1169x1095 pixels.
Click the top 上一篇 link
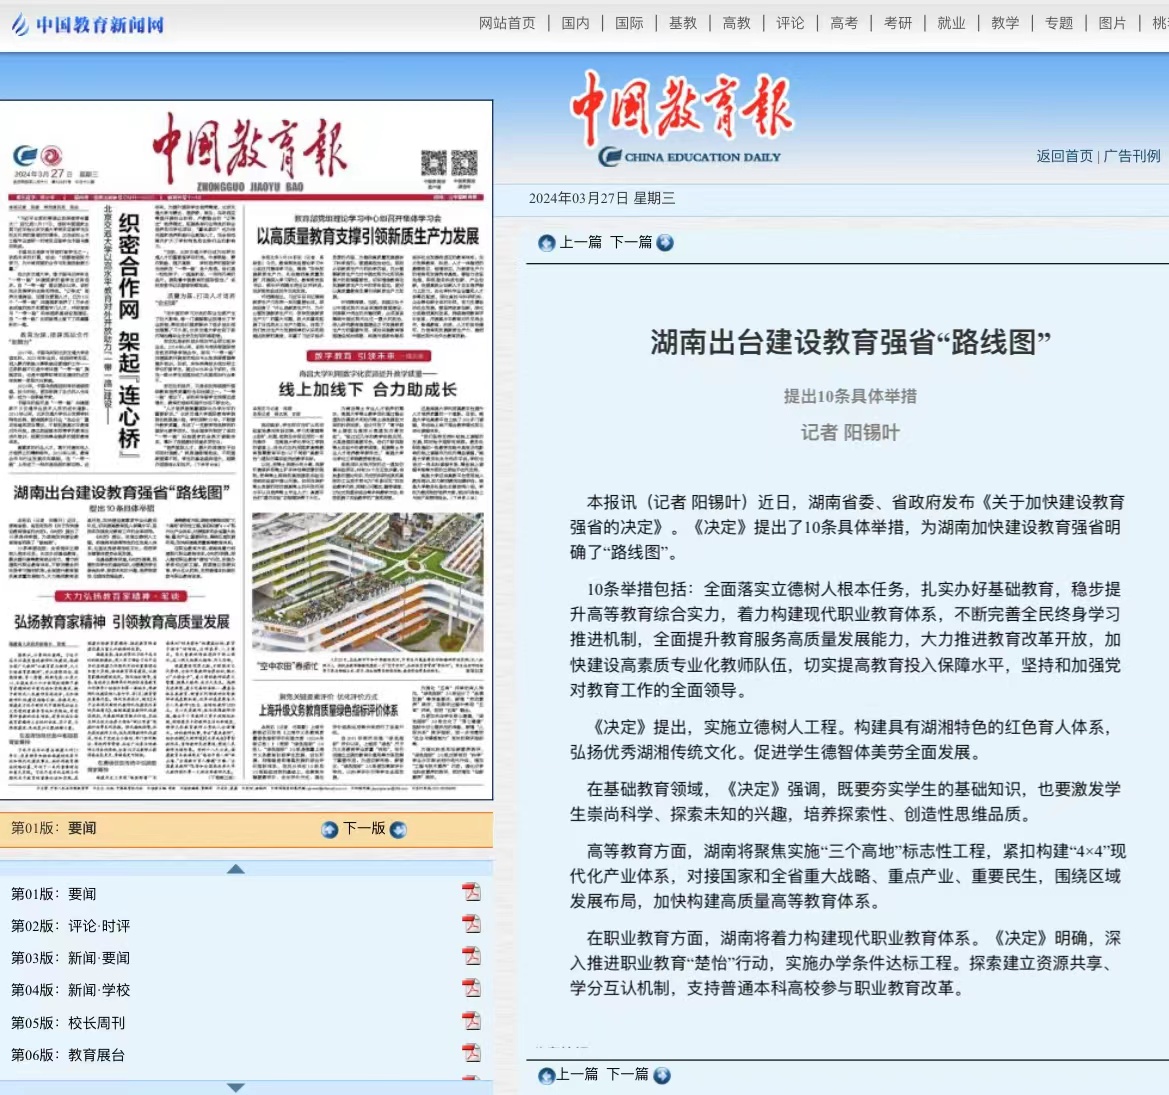[580, 242]
